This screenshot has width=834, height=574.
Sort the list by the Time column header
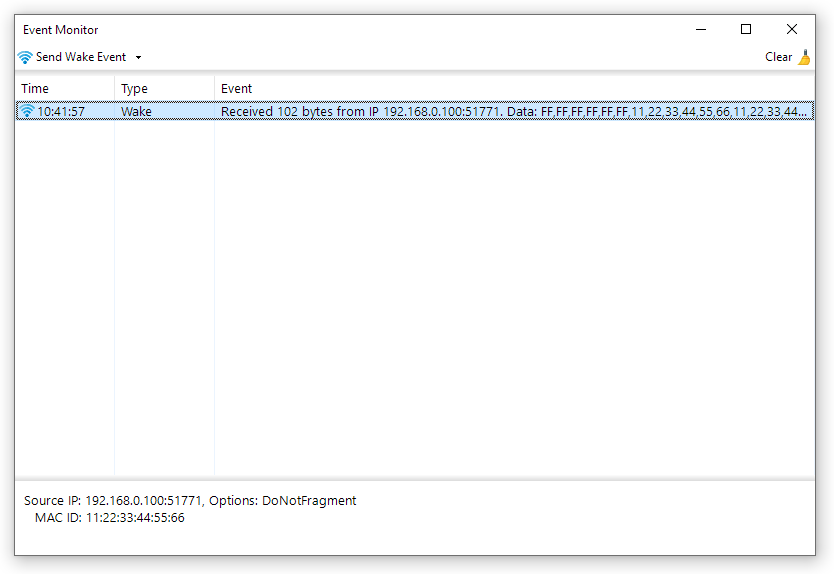pos(64,89)
